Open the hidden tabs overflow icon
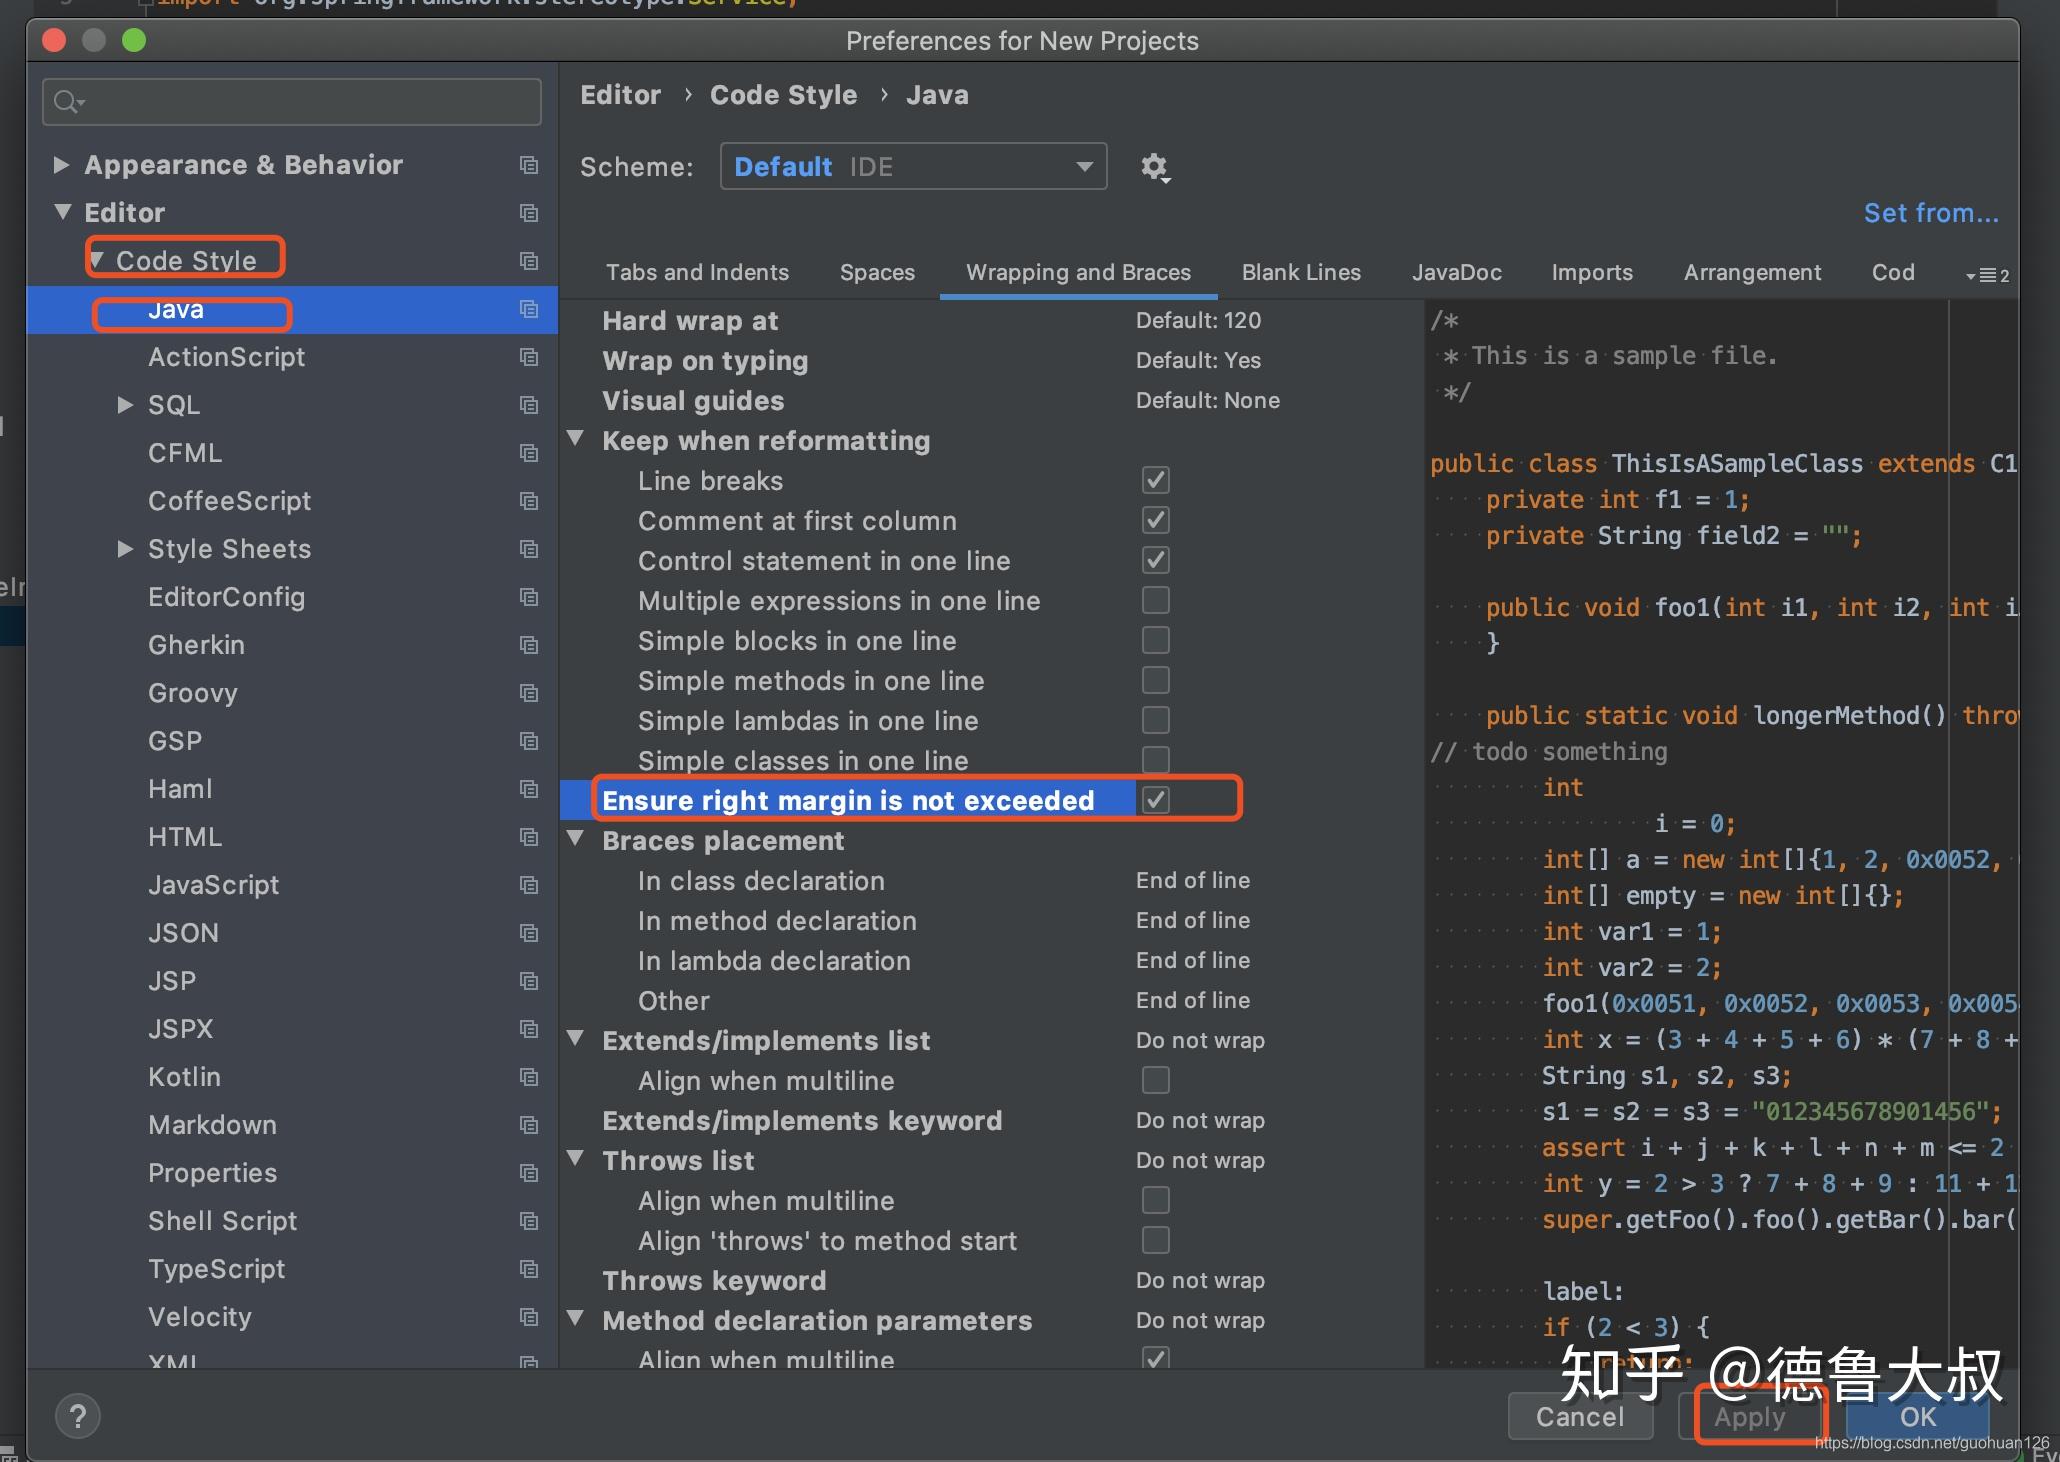Viewport: 2060px width, 1462px height. pyautogui.click(x=1986, y=274)
